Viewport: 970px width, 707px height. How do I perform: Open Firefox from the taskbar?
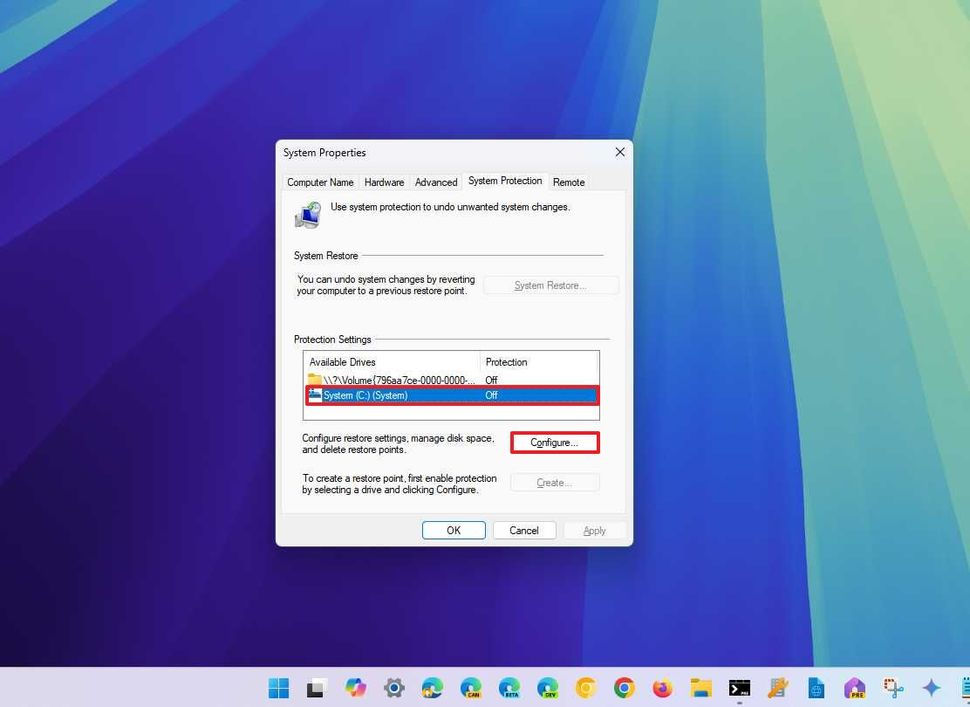point(661,688)
